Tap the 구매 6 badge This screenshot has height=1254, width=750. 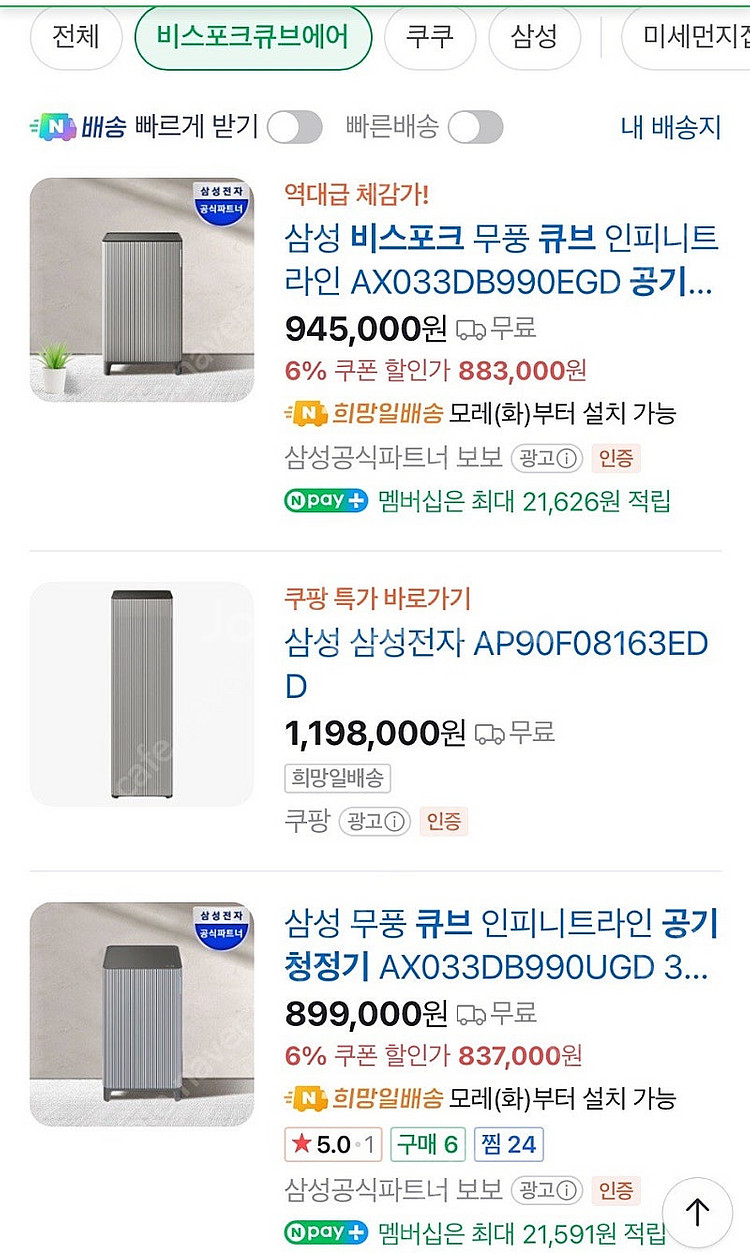(x=426, y=1144)
